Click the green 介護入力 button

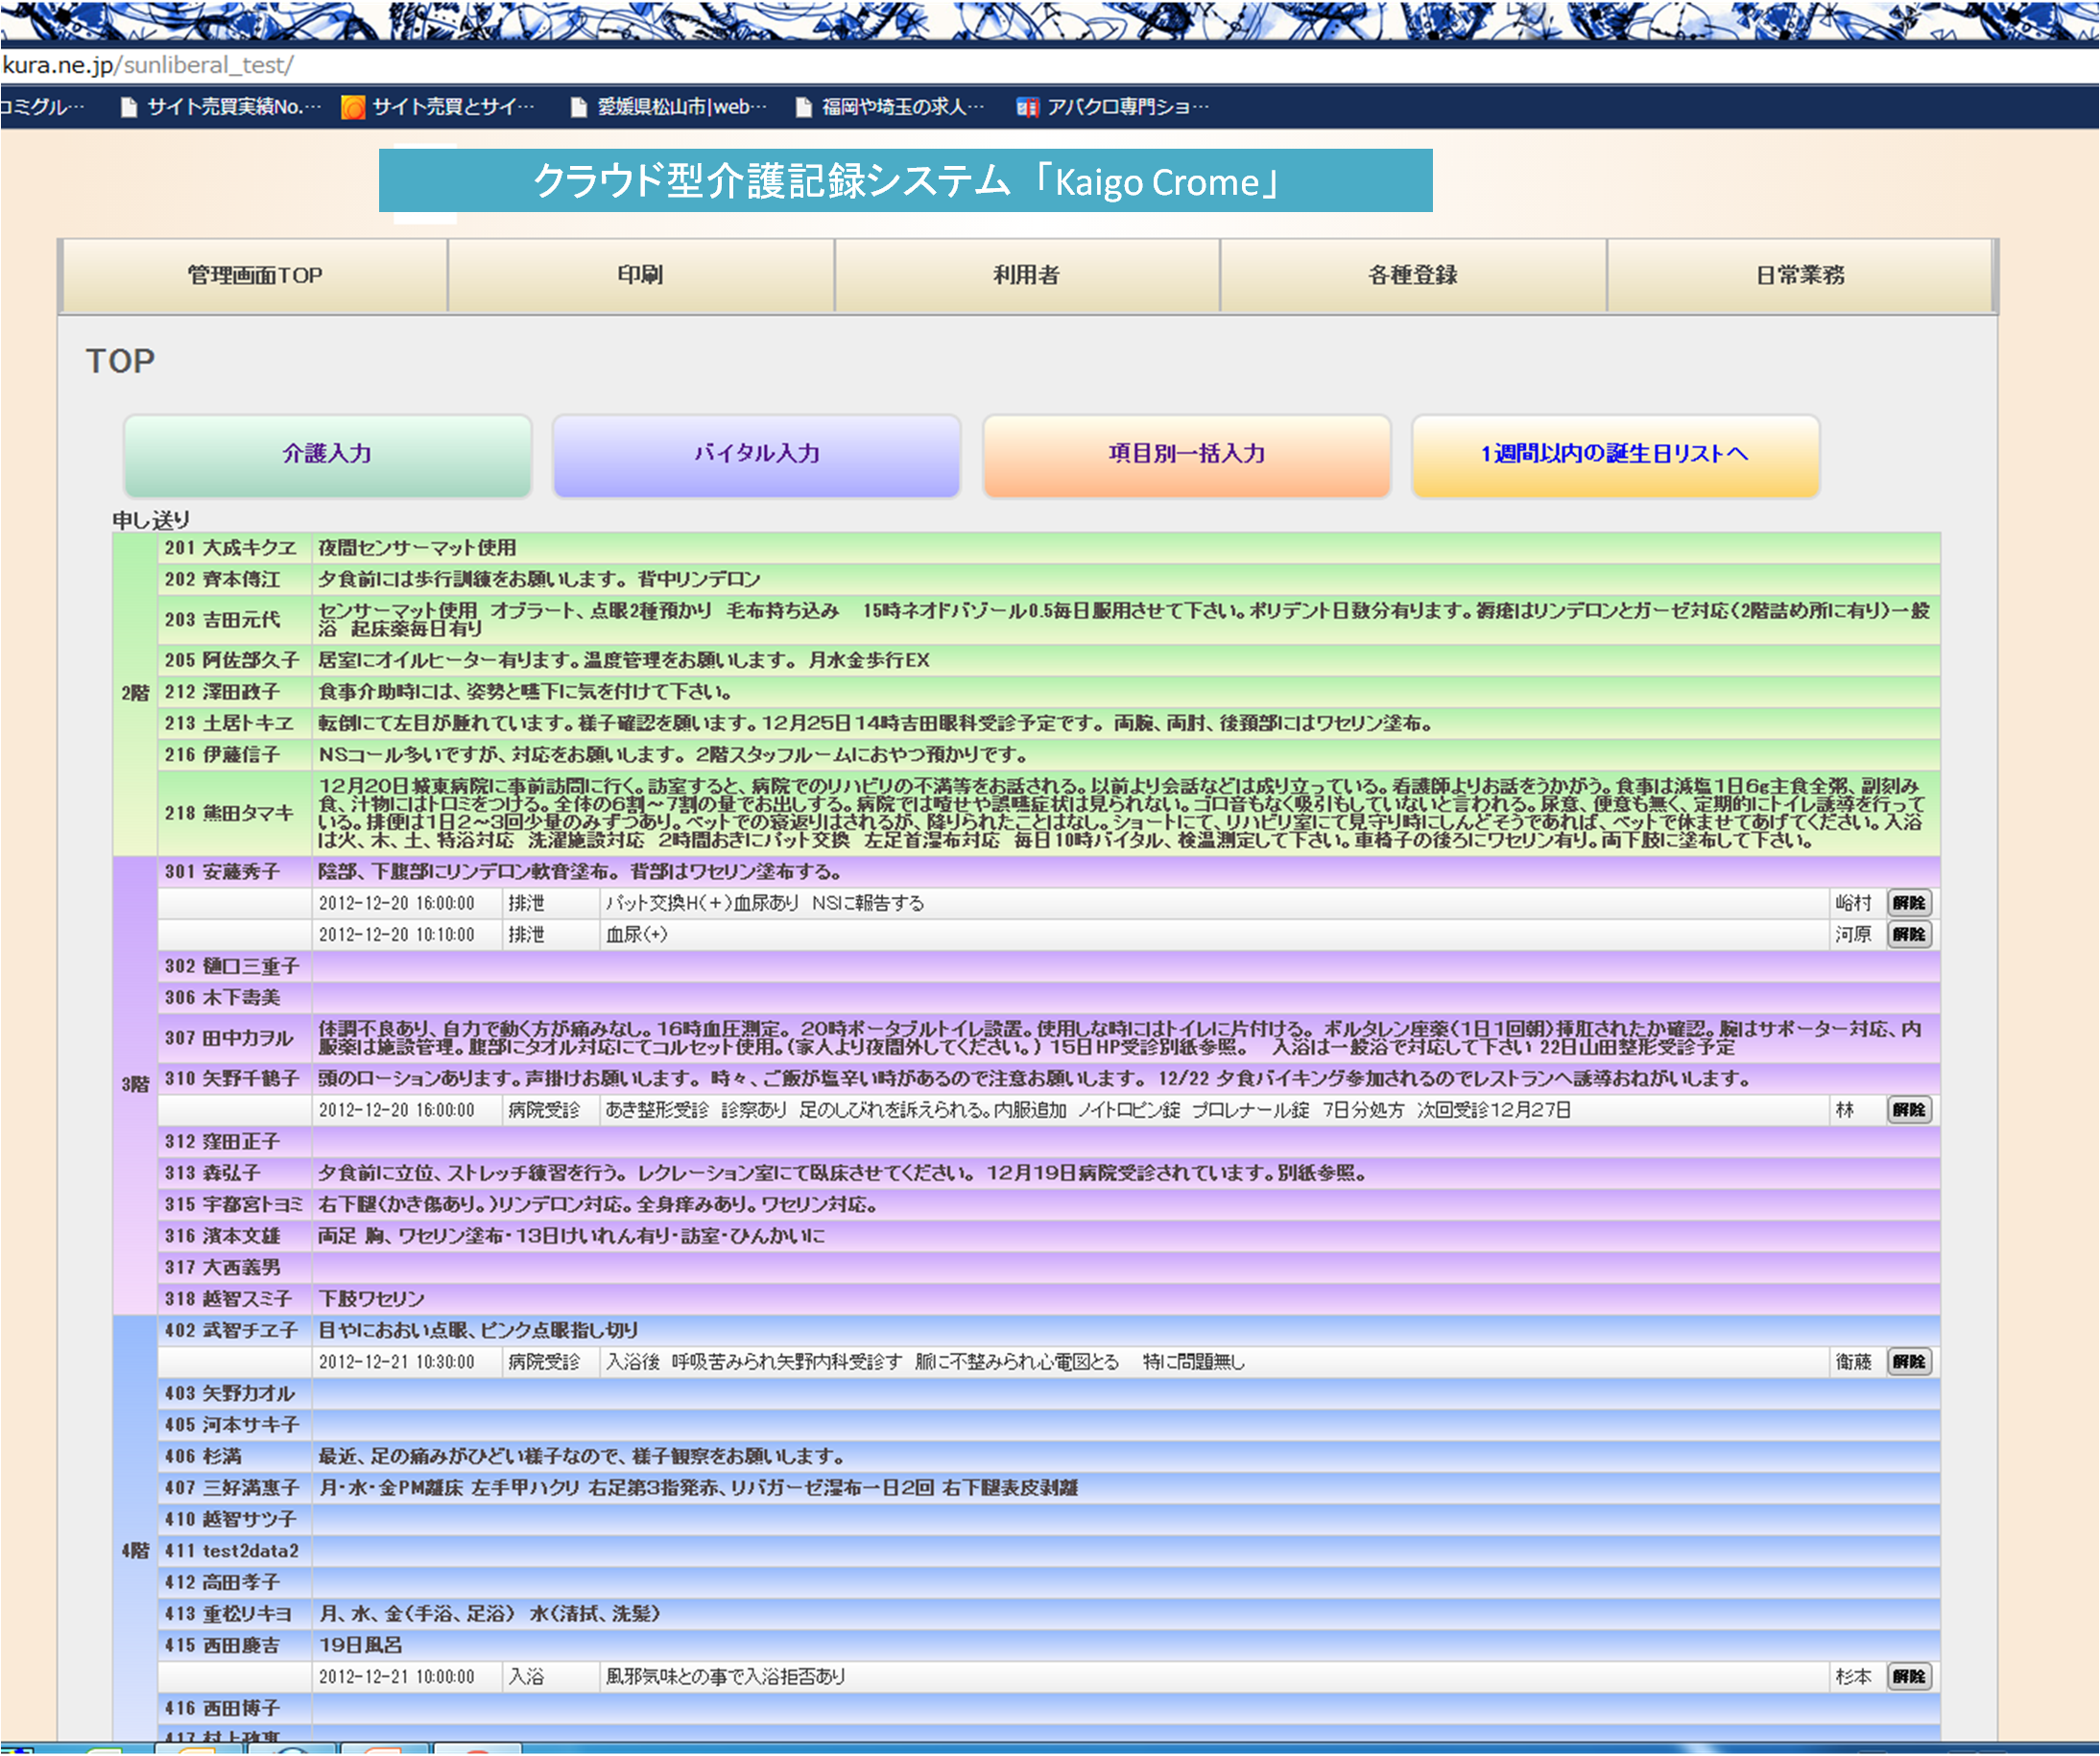point(327,455)
